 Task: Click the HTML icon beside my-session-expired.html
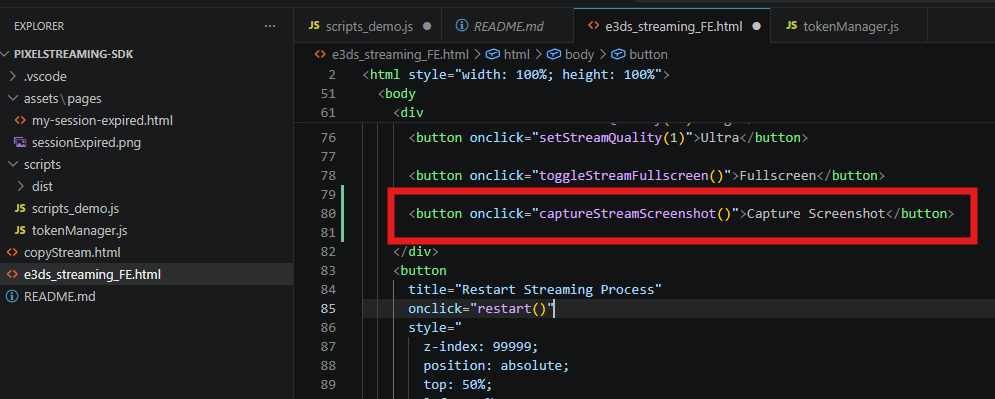pos(20,121)
